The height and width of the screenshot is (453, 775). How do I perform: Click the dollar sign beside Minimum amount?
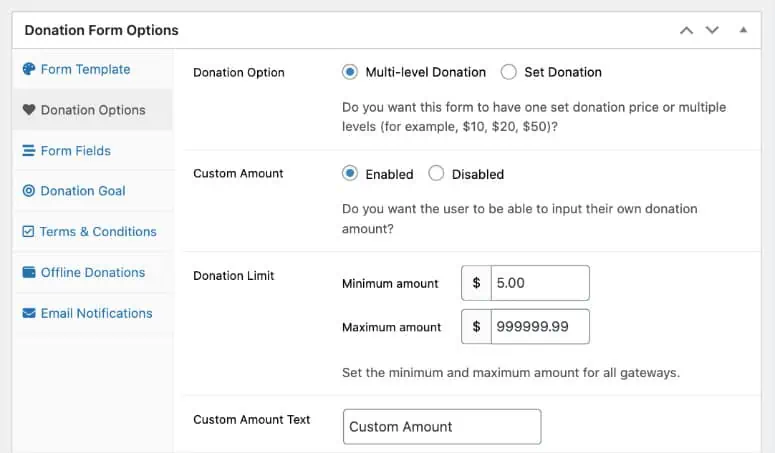click(x=476, y=283)
